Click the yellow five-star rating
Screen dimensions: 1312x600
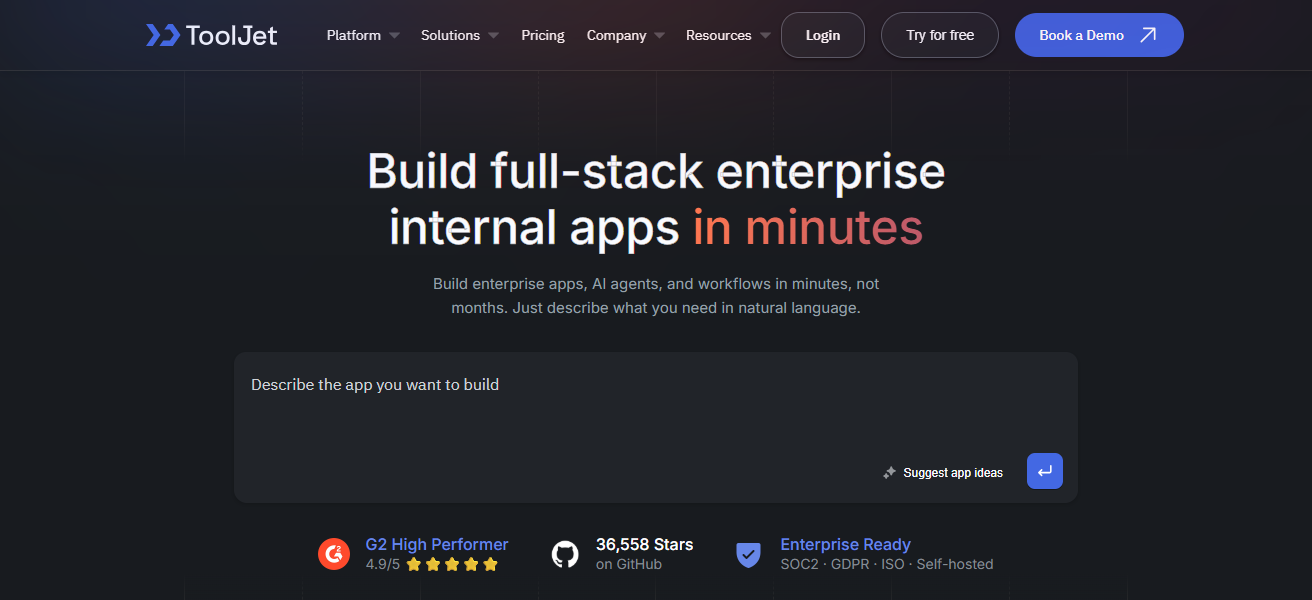point(451,564)
